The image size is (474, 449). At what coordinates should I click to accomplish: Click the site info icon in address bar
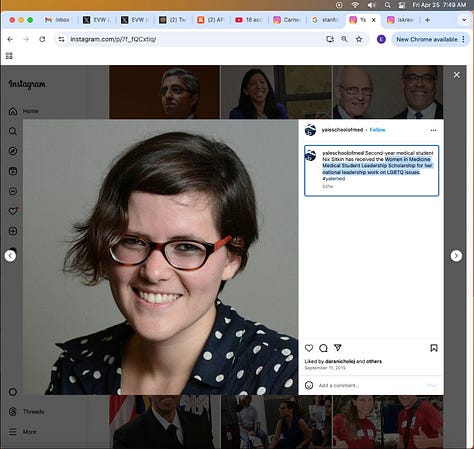(61, 39)
